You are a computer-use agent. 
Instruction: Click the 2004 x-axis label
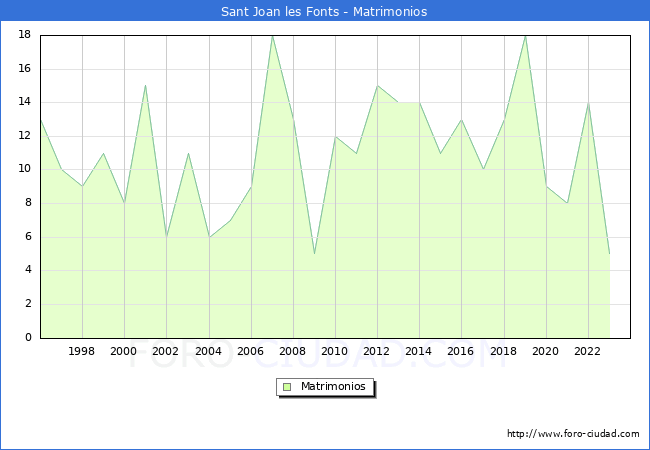pyautogui.click(x=208, y=351)
